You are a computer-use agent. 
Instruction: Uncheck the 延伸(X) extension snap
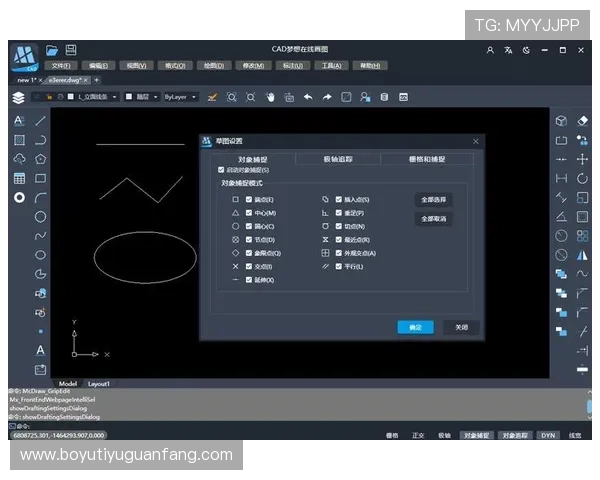click(249, 280)
